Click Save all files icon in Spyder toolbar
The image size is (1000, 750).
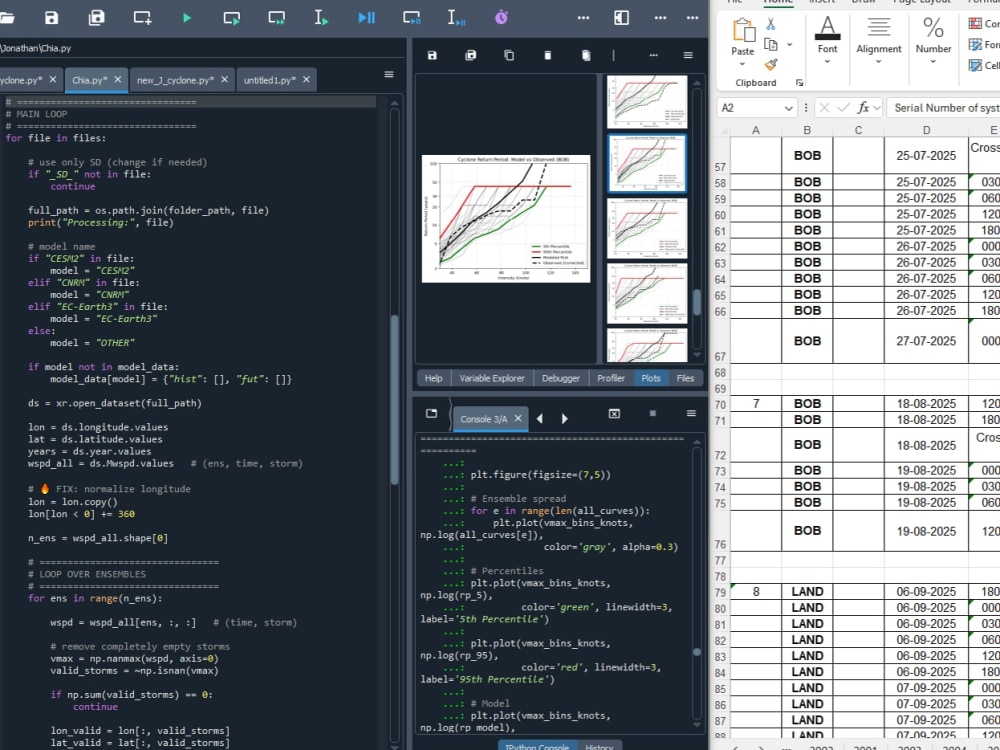click(x=96, y=18)
